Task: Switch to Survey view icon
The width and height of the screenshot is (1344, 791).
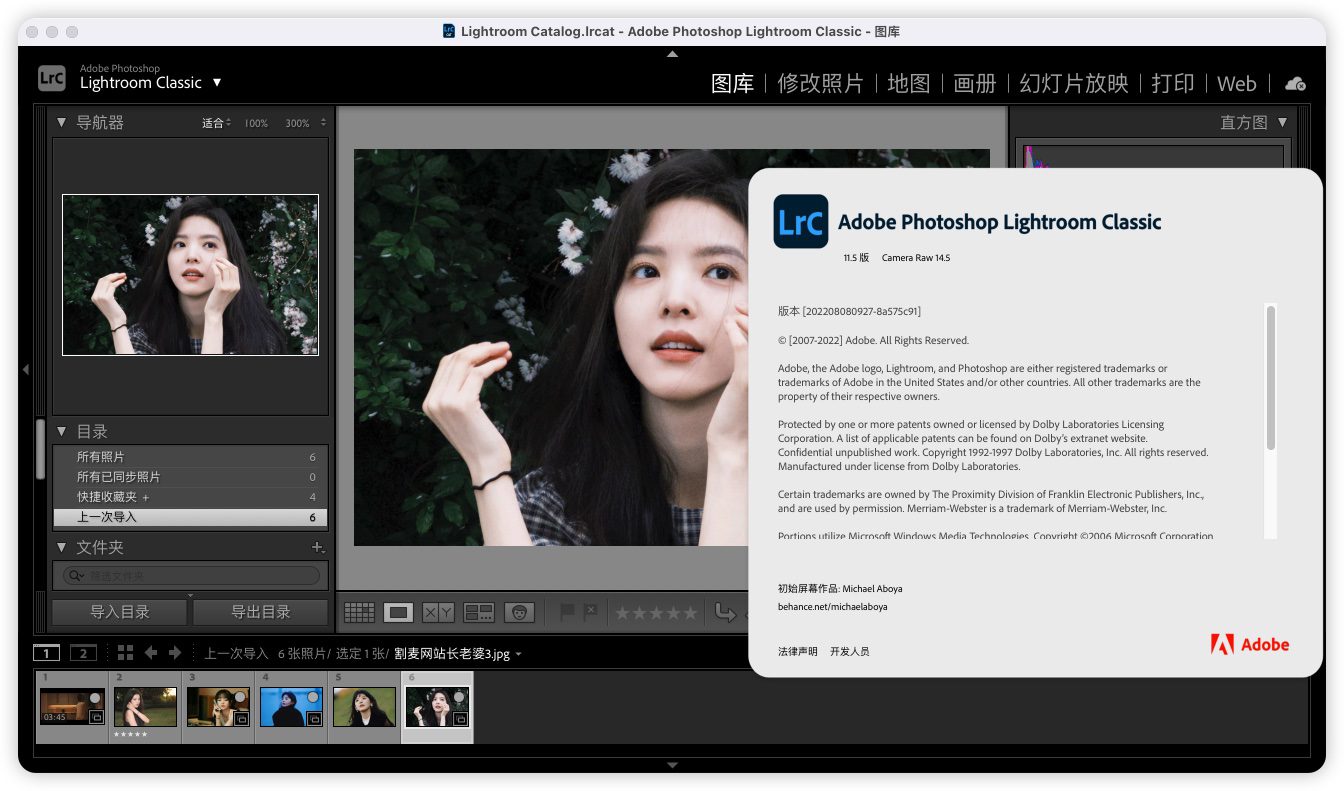Action: click(479, 612)
